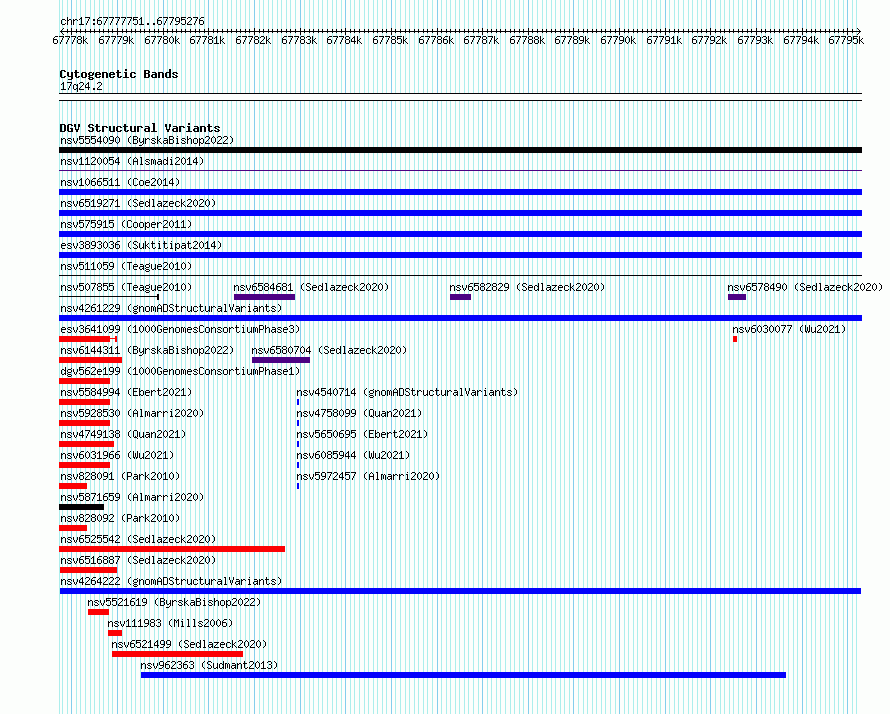Select the blue bar under nsv1066511
This screenshot has width=890, height=714.
460,192
